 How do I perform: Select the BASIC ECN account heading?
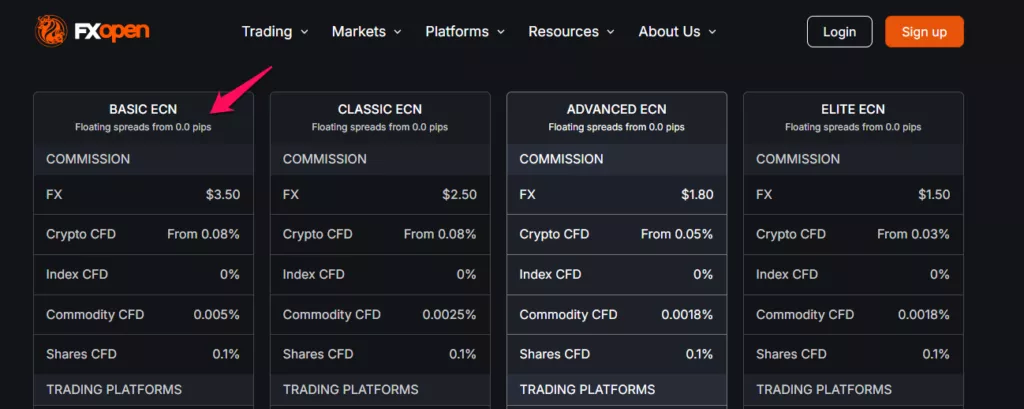(143, 110)
